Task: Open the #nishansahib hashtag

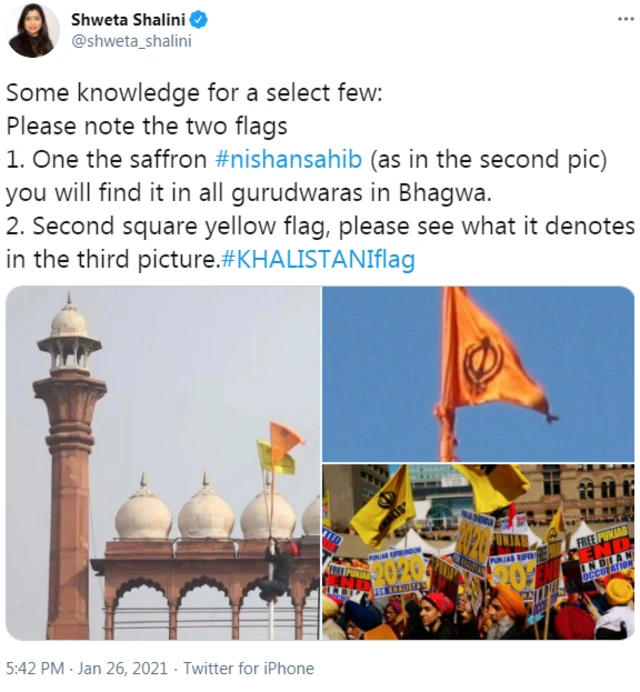Action: coord(289,159)
